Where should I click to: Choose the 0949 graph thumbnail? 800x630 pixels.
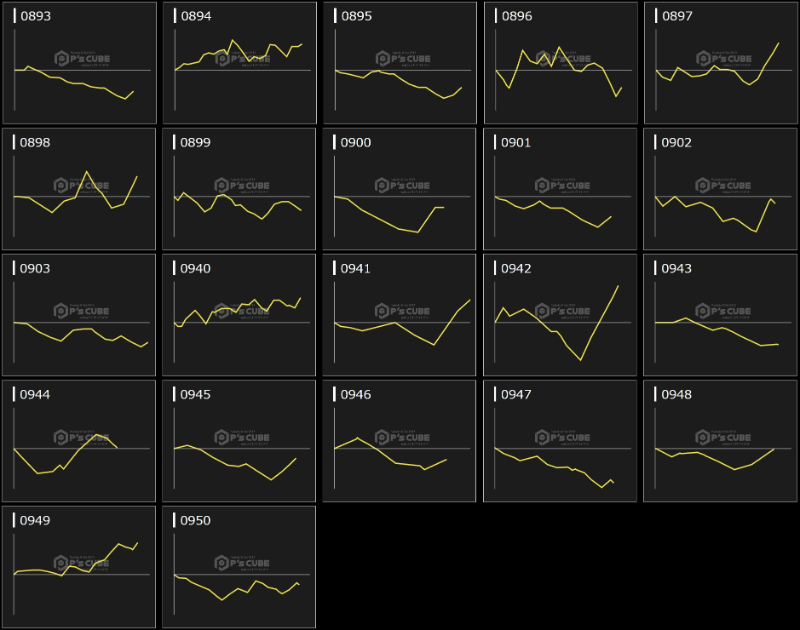(80, 567)
